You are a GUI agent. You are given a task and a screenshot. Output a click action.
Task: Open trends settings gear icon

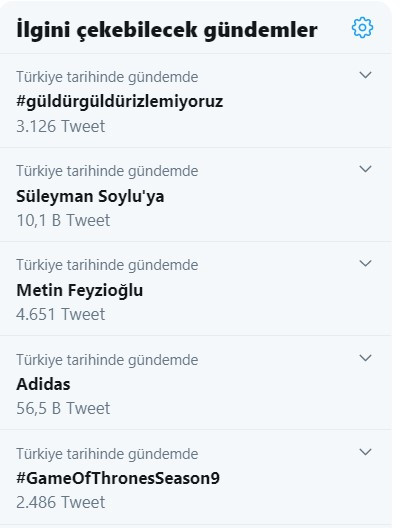(362, 27)
